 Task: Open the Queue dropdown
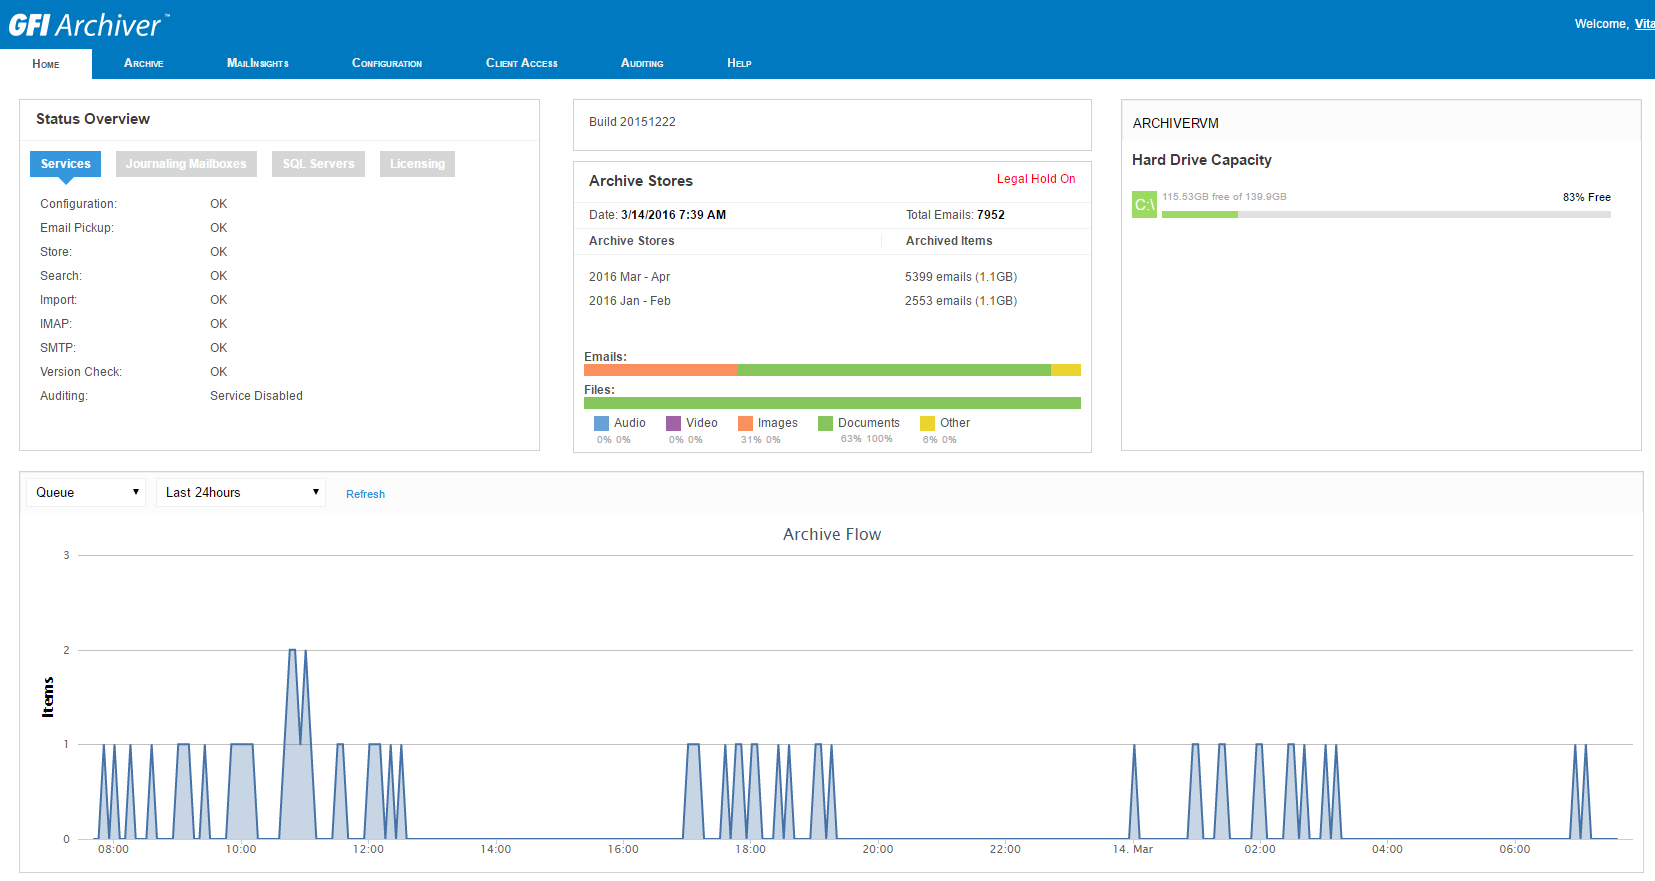click(x=86, y=492)
